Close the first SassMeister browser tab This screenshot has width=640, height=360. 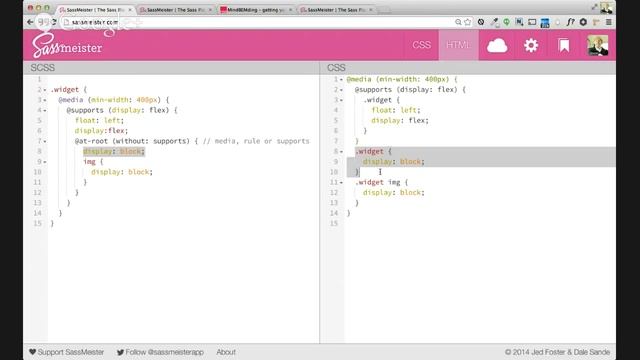[130, 9]
